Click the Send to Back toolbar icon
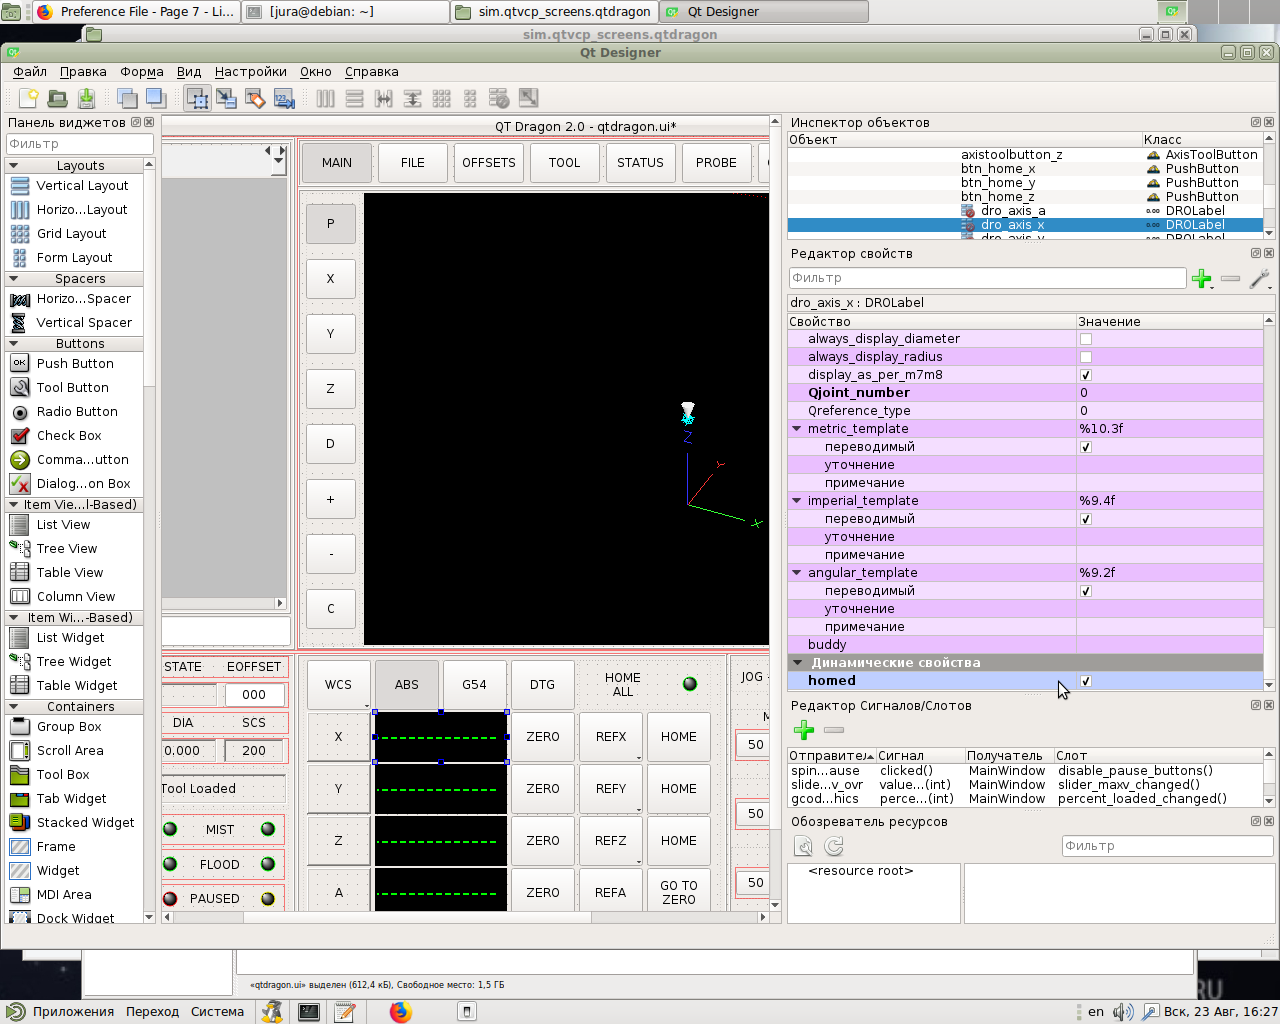This screenshot has width=1280, height=1024. tap(127, 98)
